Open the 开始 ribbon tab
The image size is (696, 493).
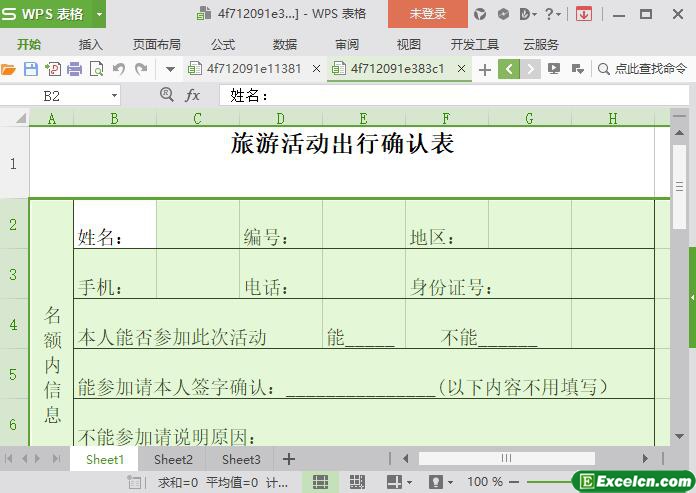click(x=29, y=44)
